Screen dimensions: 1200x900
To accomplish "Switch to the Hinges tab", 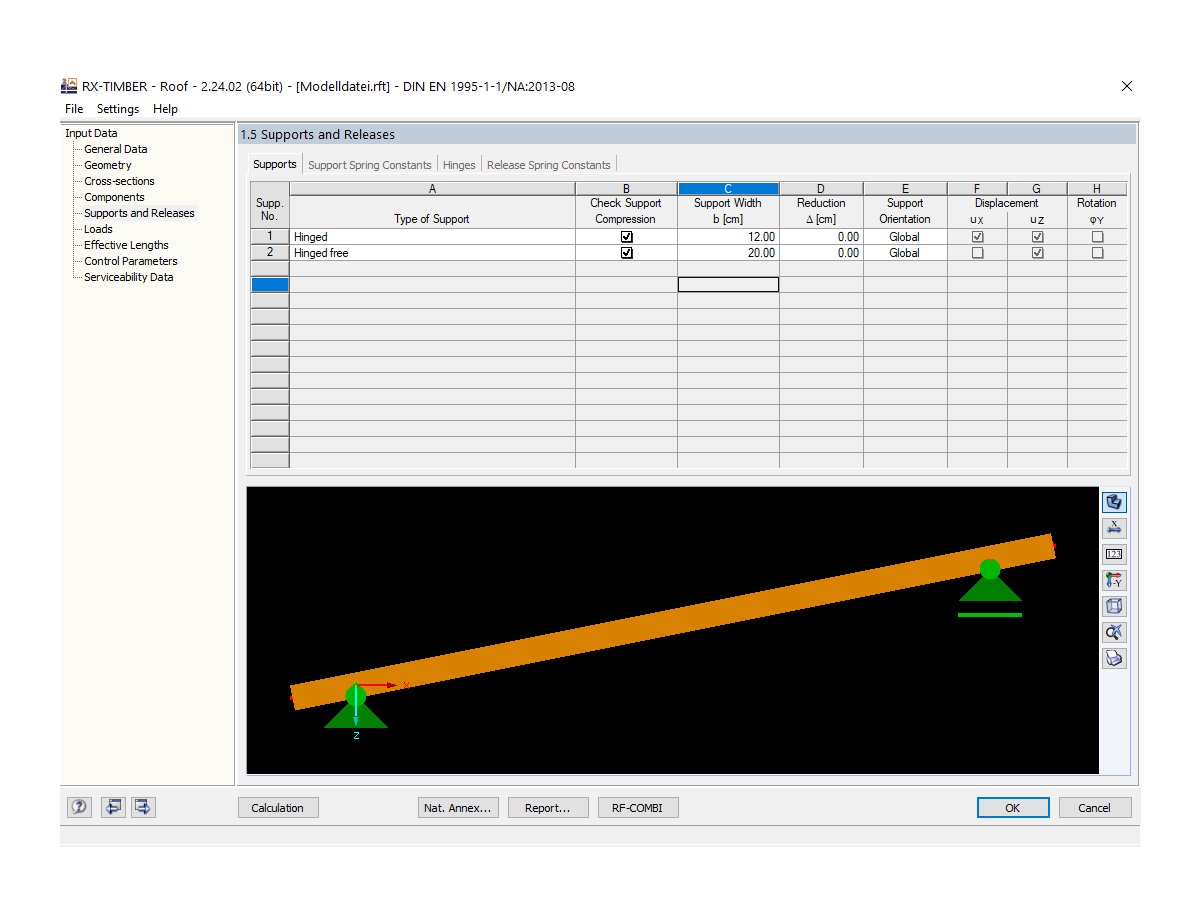I will [459, 165].
